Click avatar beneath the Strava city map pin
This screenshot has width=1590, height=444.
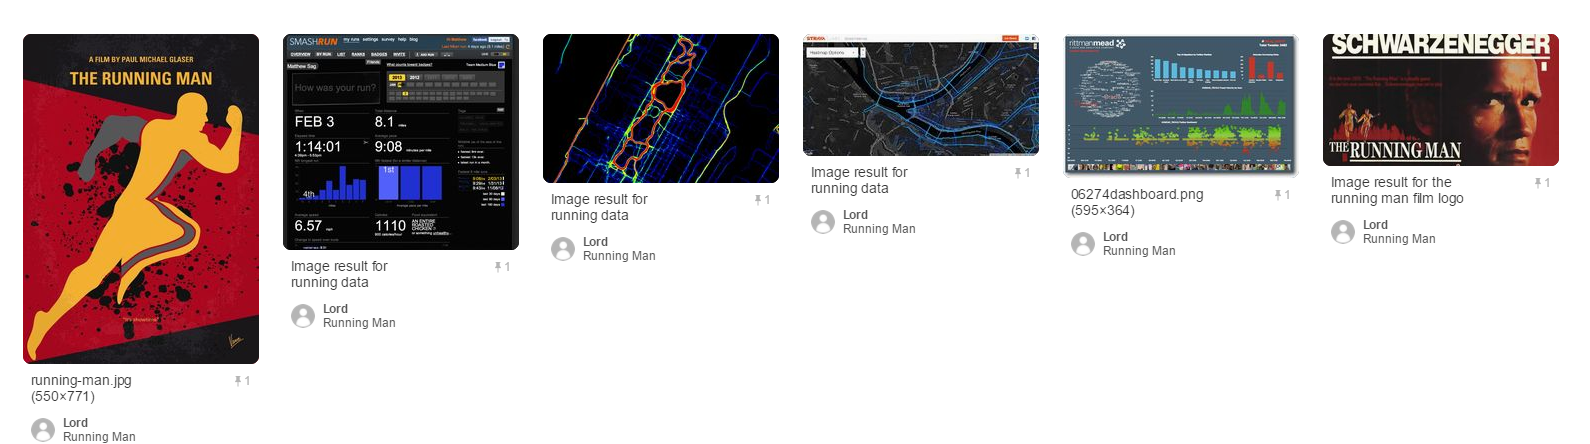[823, 222]
